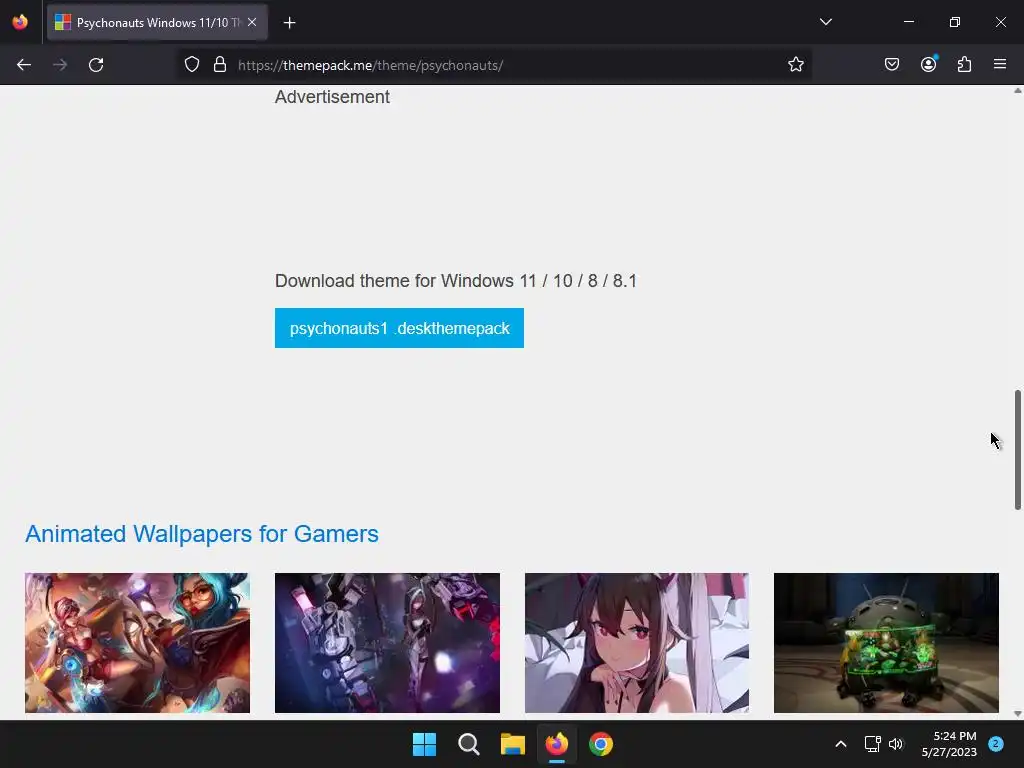1024x768 pixels.
Task: Launch Google Chrome from the taskbar
Action: pos(601,744)
